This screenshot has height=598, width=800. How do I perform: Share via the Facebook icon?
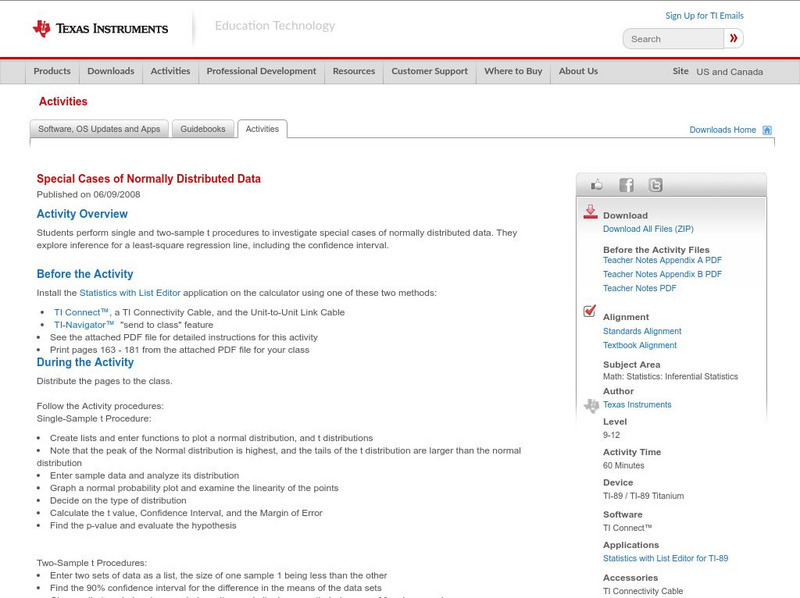click(x=626, y=185)
